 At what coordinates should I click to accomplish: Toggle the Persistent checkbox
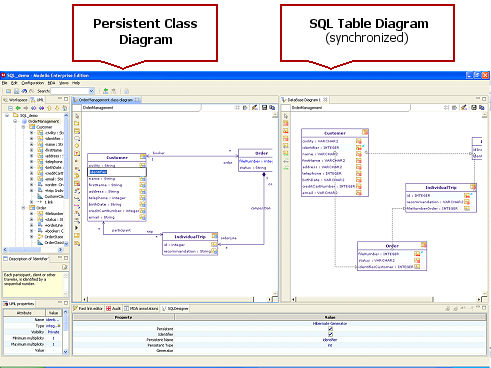pos(330,329)
